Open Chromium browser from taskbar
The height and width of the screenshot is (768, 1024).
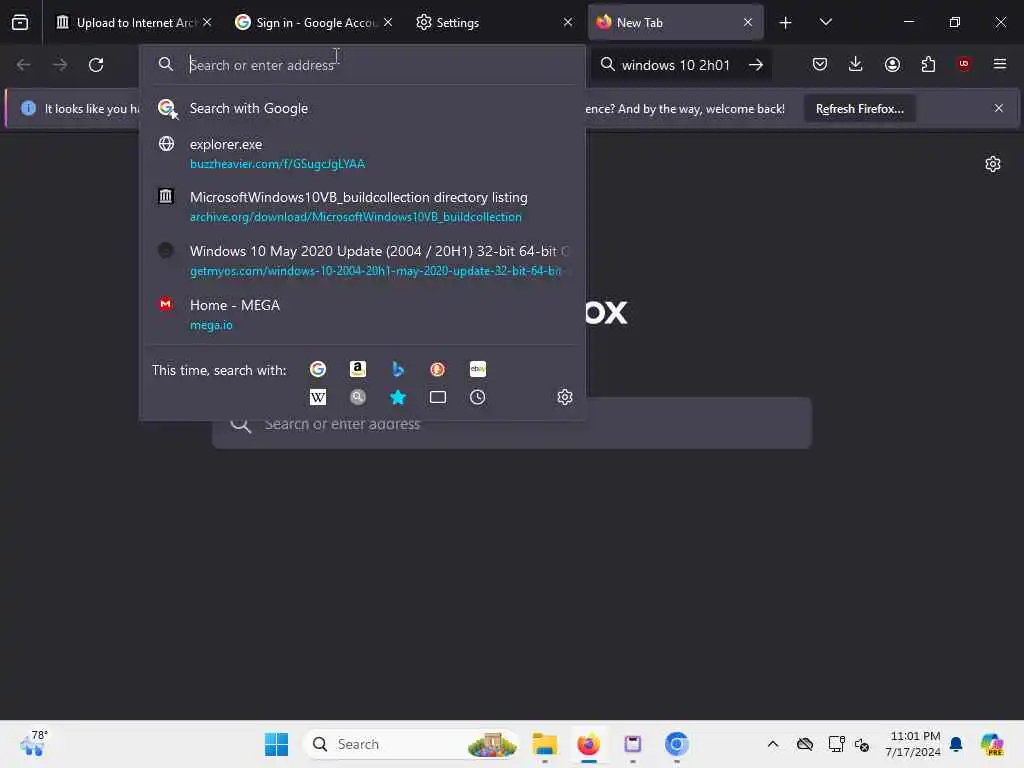click(677, 744)
